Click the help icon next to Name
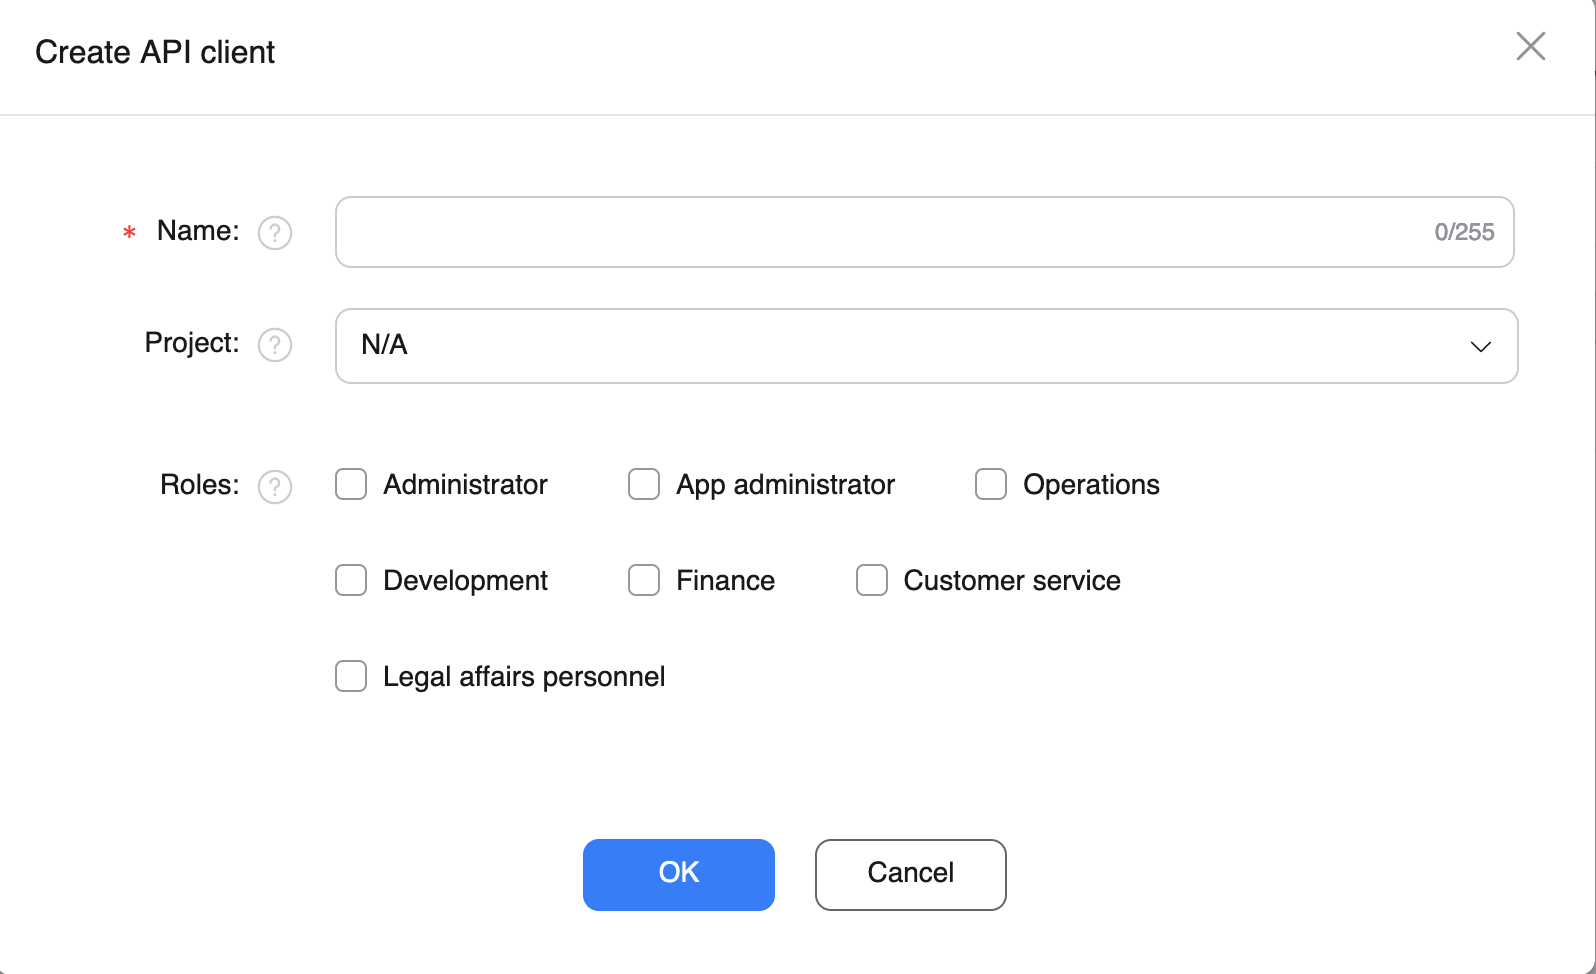 coord(275,233)
